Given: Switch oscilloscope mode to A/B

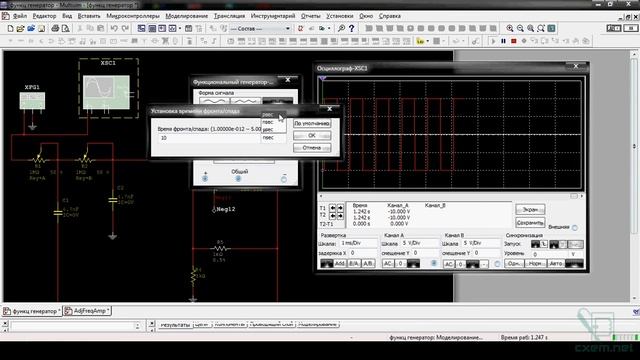Looking at the screenshot, I should [368, 264].
